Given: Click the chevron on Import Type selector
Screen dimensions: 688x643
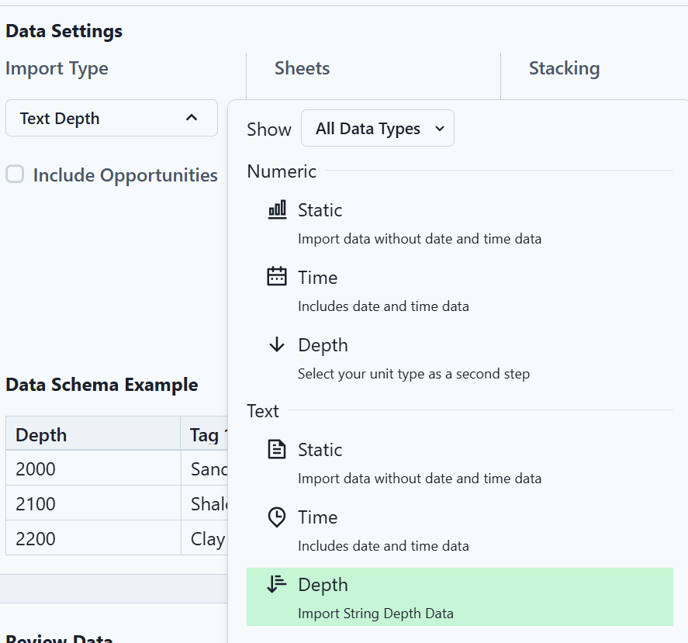Looking at the screenshot, I should pyautogui.click(x=191, y=118).
